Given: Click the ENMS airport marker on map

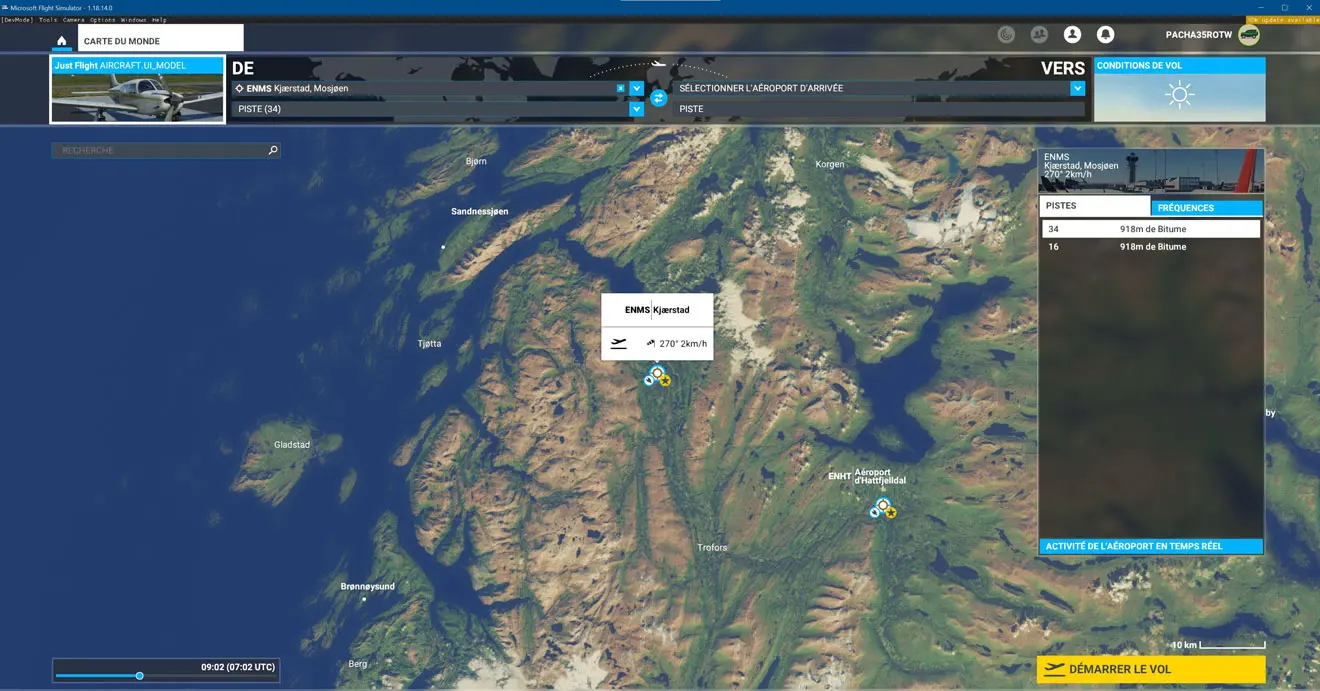Looking at the screenshot, I should point(657,373).
